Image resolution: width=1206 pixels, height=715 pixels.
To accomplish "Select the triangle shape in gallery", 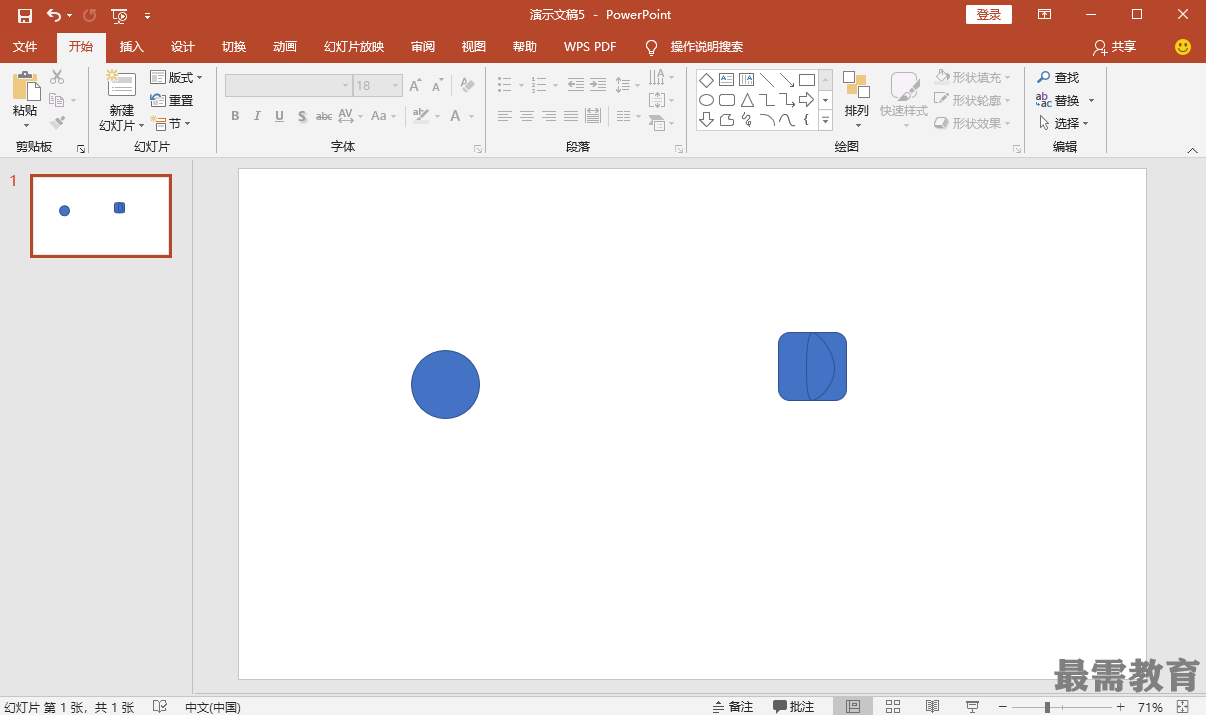I will pos(746,100).
